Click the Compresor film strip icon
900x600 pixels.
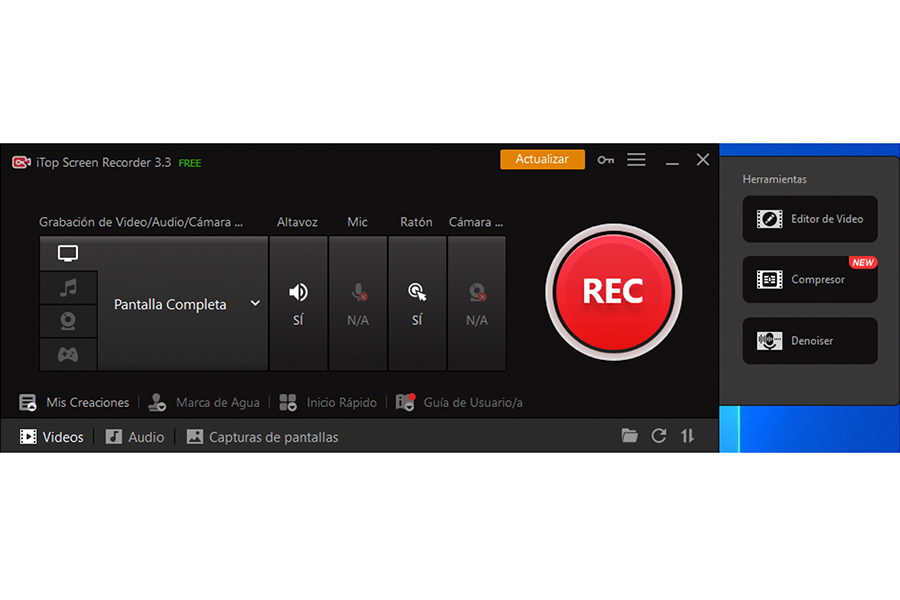coord(769,280)
